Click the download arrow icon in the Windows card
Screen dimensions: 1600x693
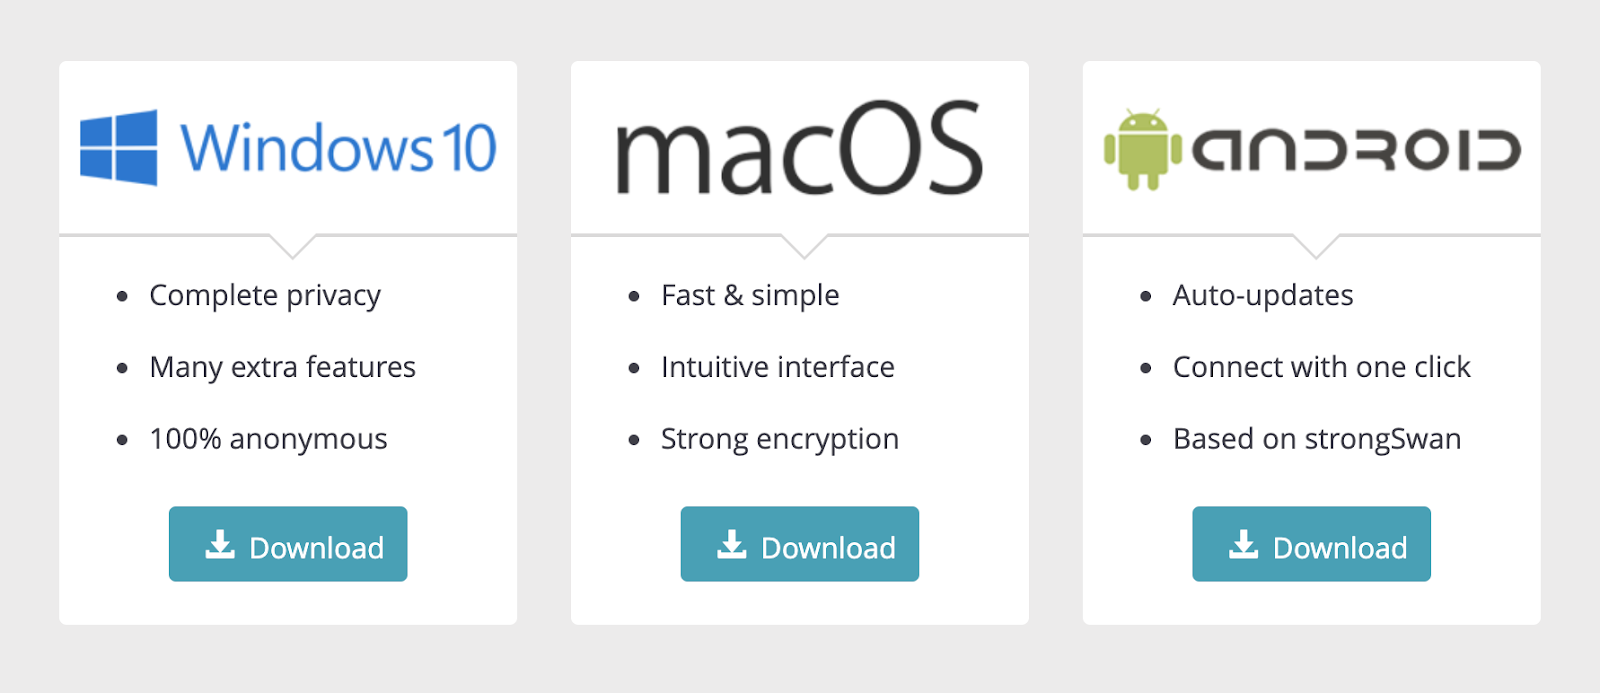click(220, 544)
